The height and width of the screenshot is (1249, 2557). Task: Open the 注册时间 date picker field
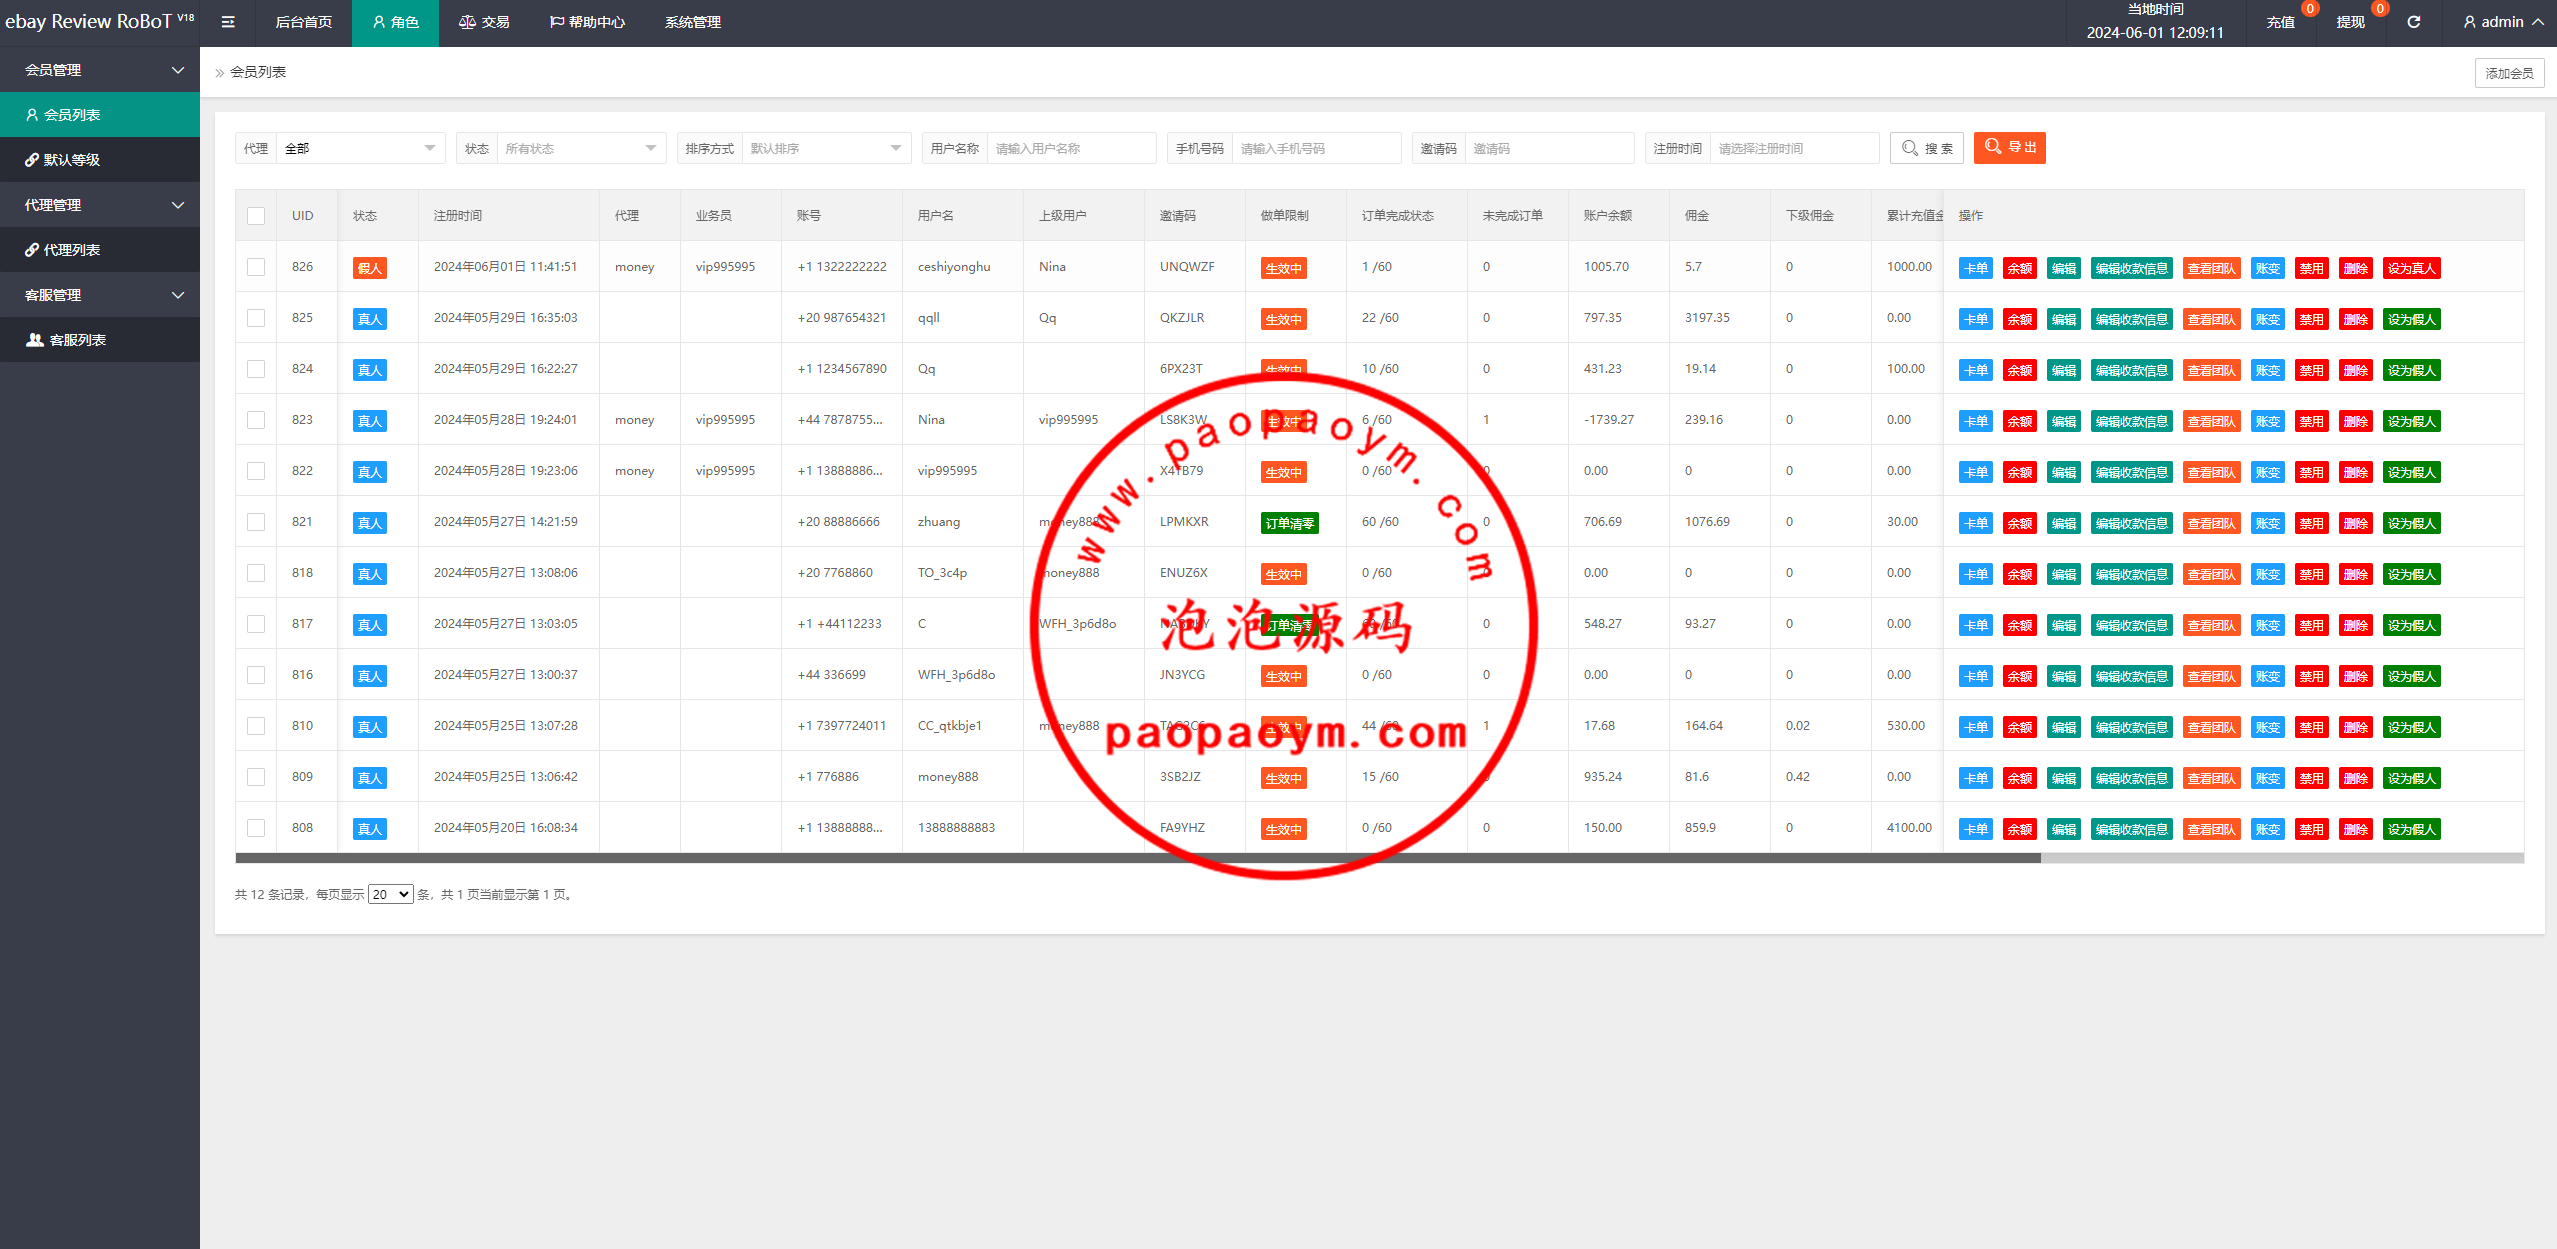point(1795,148)
